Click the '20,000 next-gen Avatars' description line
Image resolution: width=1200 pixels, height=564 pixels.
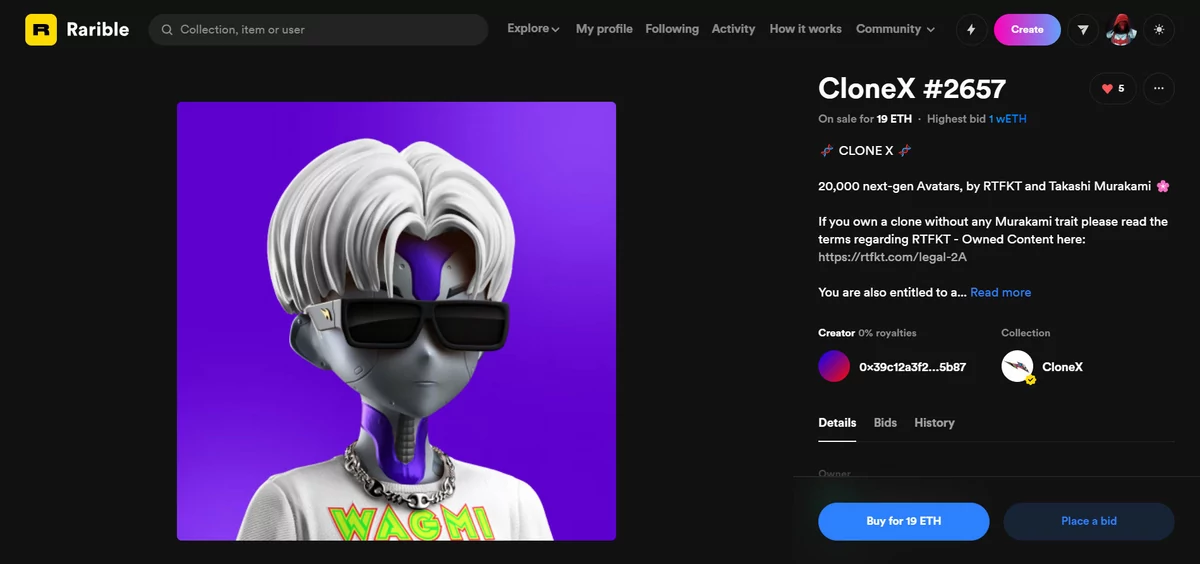coord(994,186)
